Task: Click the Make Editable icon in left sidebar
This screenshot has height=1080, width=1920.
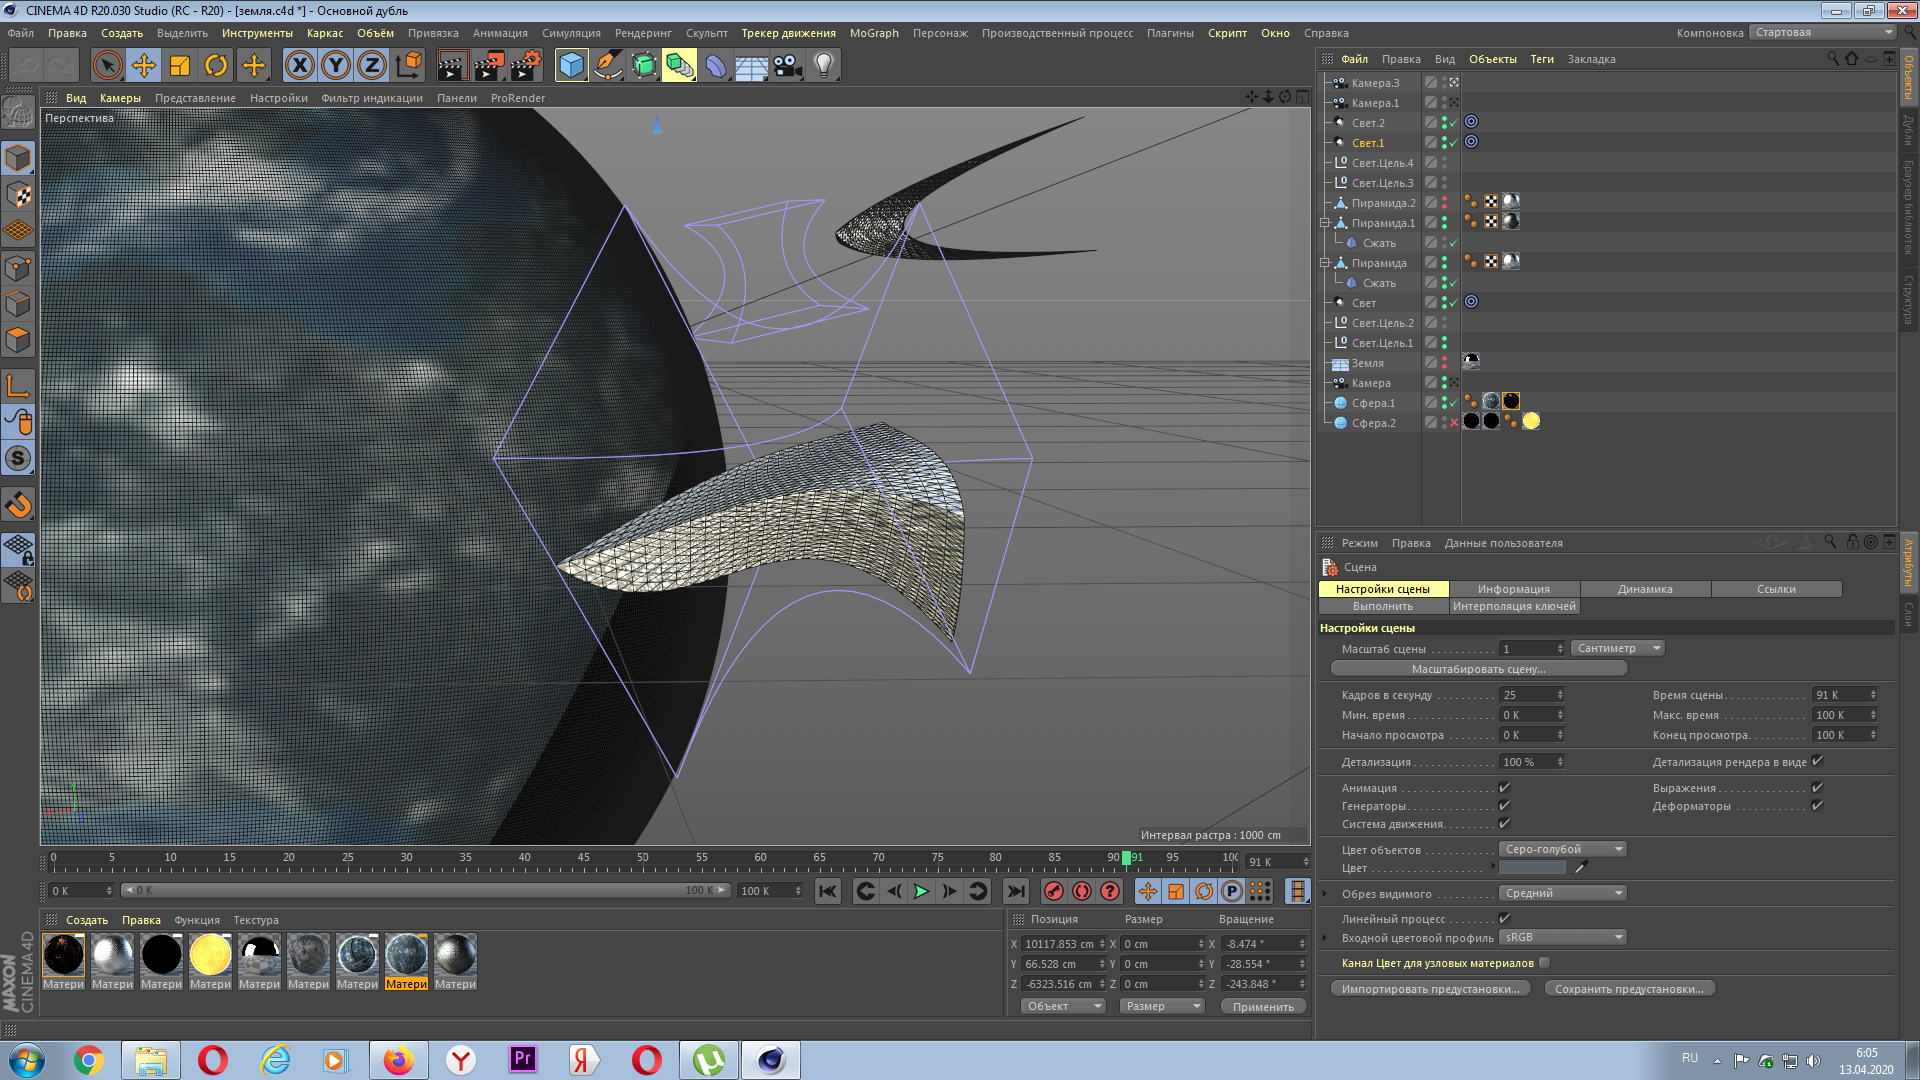Action: 18,112
